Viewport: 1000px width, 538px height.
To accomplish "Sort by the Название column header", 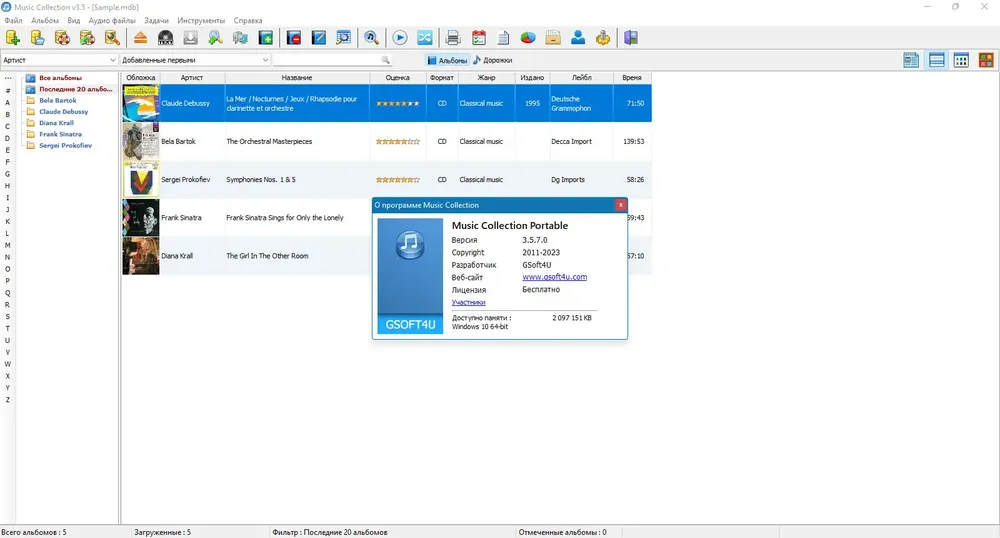I will [x=297, y=78].
